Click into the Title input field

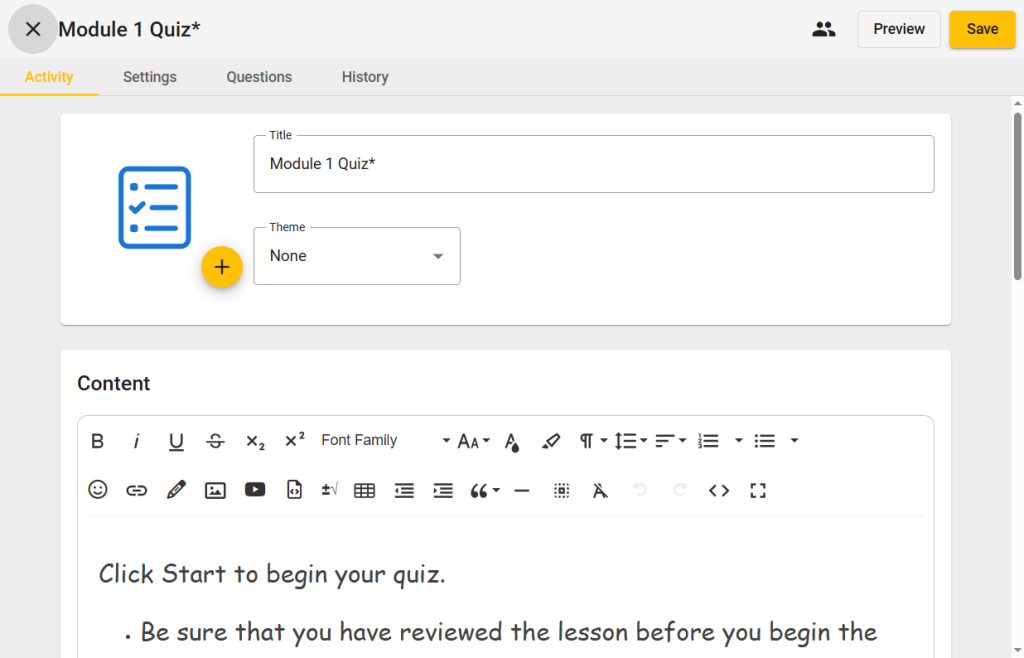(593, 164)
